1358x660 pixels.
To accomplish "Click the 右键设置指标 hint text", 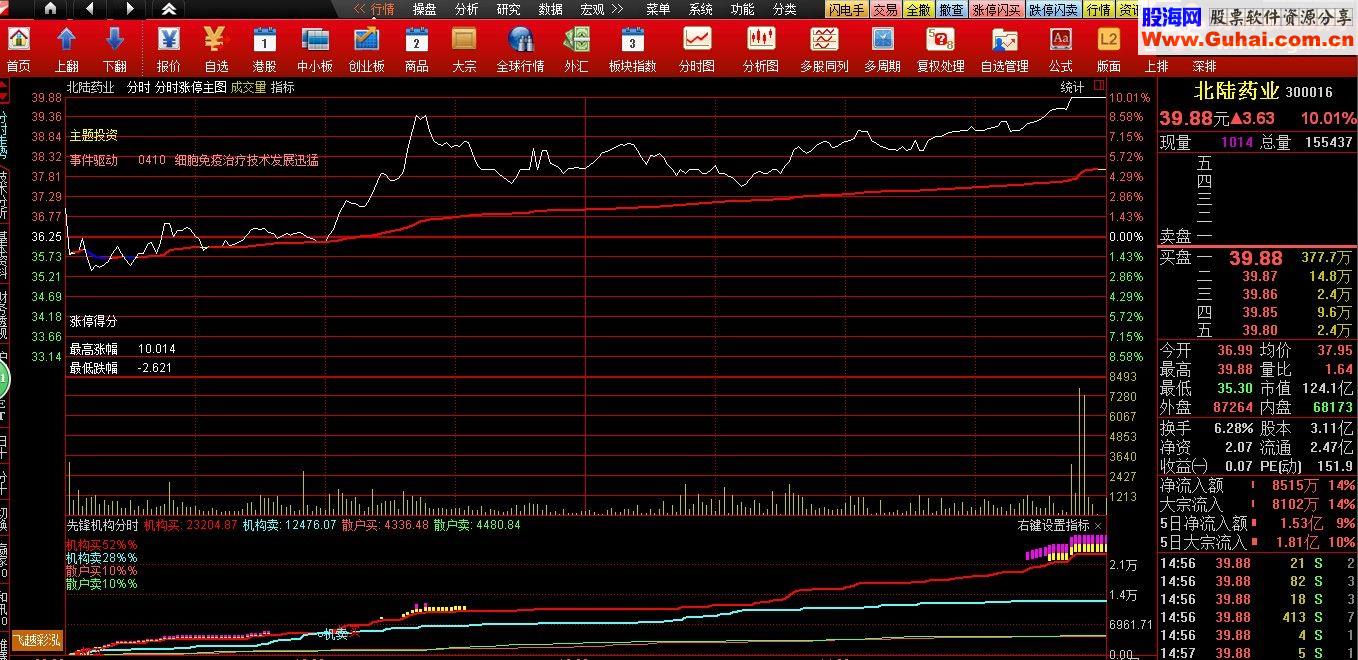I will pyautogui.click(x=1054, y=525).
